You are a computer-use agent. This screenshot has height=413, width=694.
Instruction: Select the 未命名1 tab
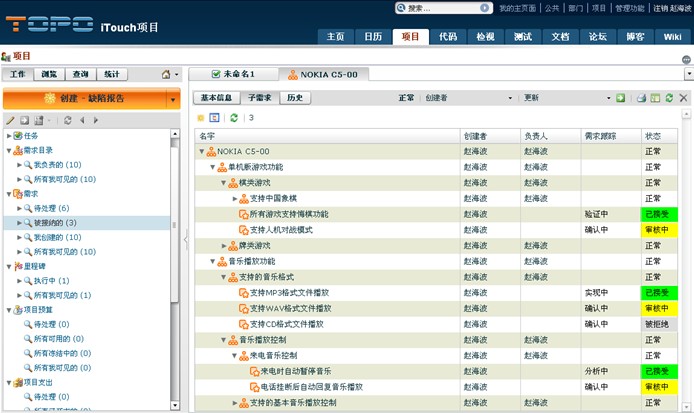(234, 74)
